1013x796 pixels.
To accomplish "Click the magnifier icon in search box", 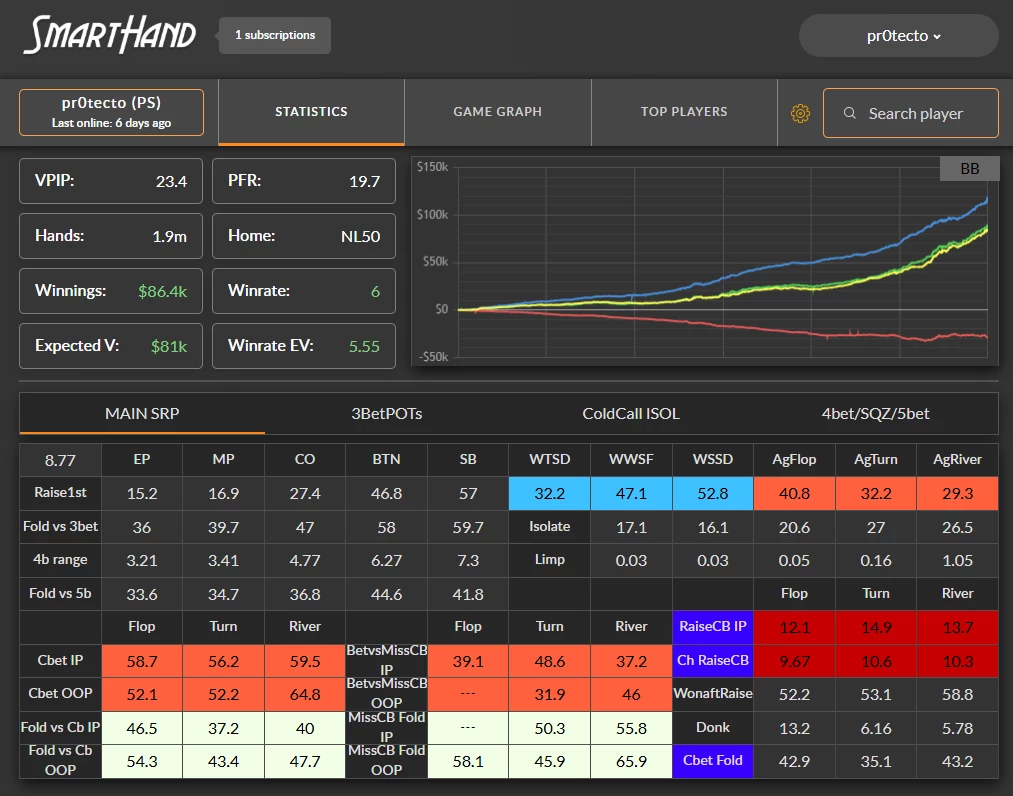I will click(850, 113).
